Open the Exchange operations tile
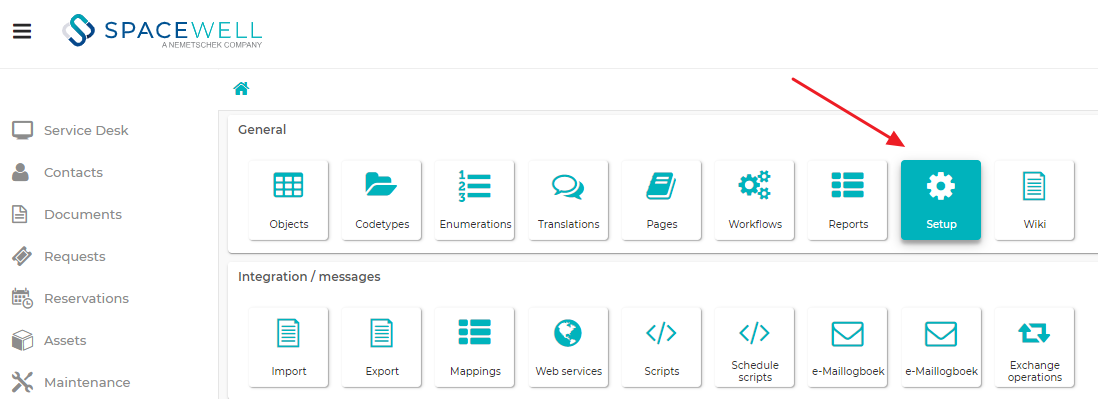1098x399 pixels. pyautogui.click(x=1034, y=347)
